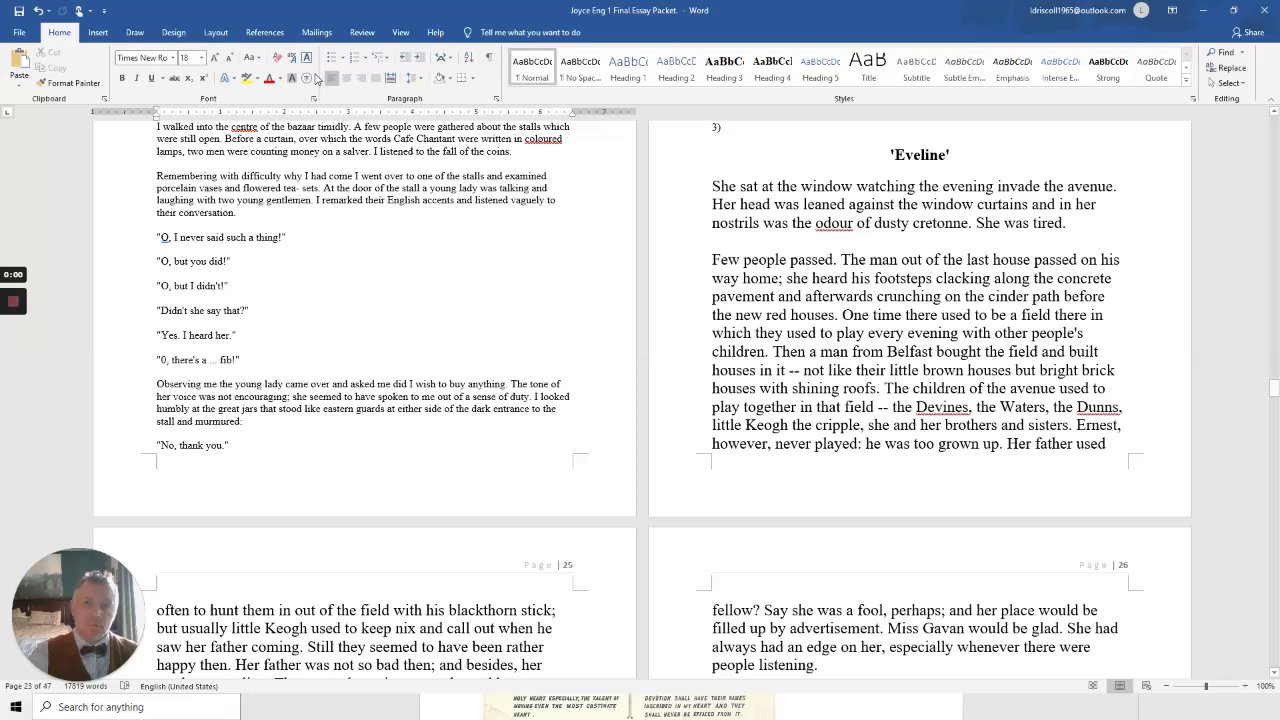1280x720 pixels.
Task: Apply yellow text highlight color
Action: pos(245,78)
